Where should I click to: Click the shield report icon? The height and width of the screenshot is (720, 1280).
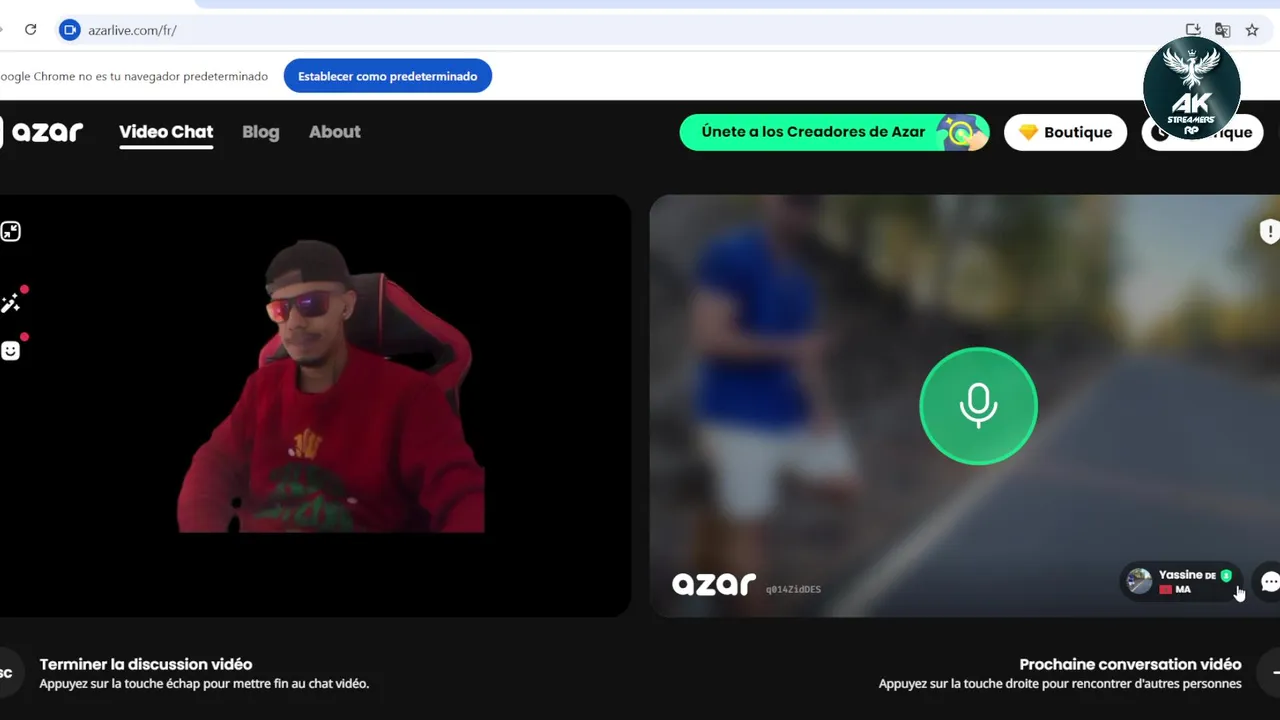(x=1269, y=232)
